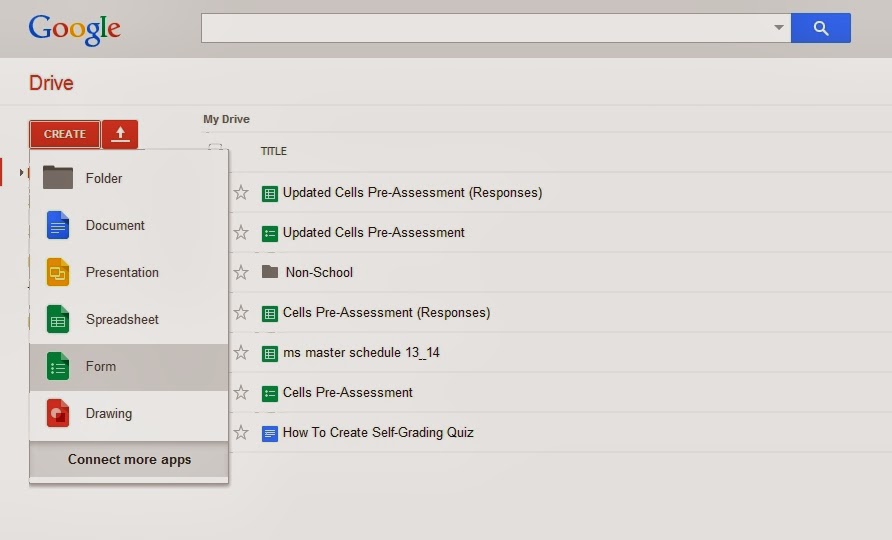
Task: Star Cells Pre-Assessment (Responses) spreadsheet
Action: pyautogui.click(x=241, y=312)
